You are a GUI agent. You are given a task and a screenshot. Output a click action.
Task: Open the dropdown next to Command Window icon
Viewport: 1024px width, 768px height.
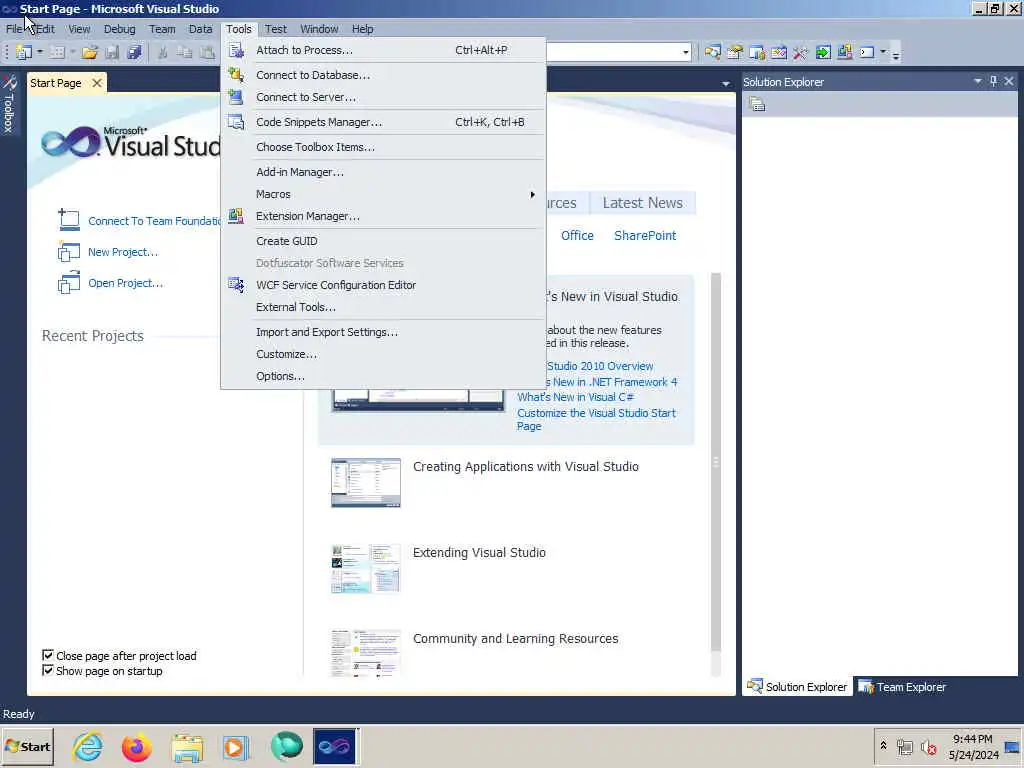pos(883,52)
